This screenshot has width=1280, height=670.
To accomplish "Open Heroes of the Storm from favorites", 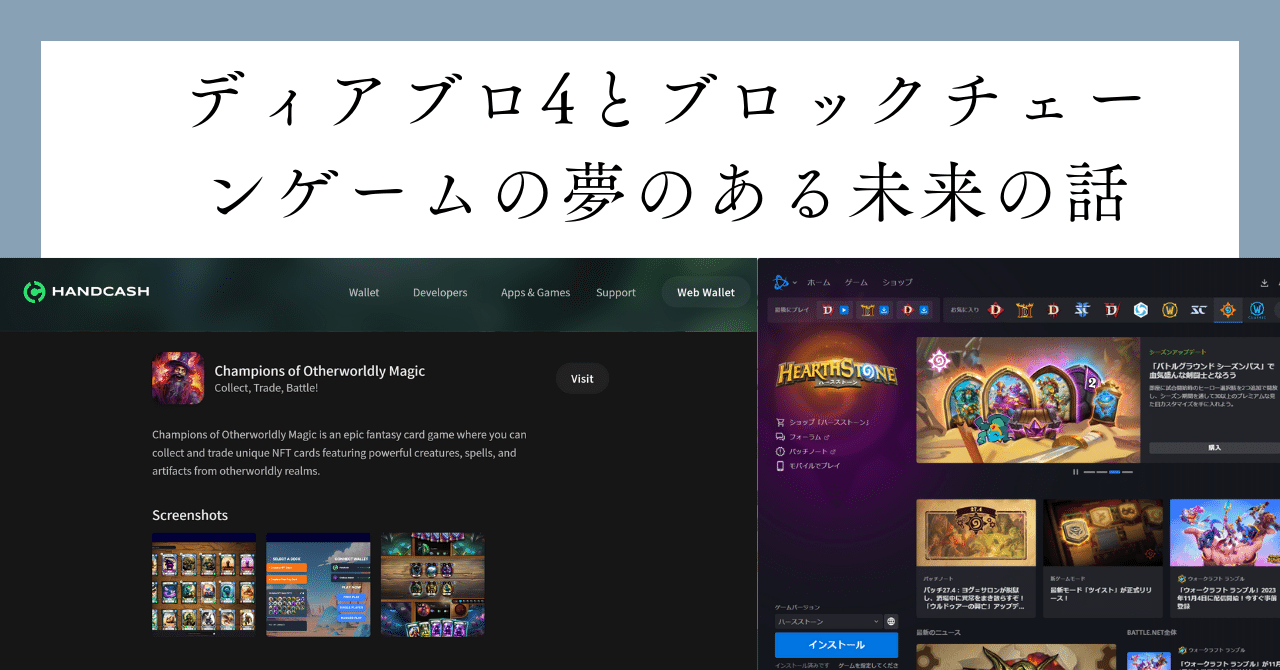I will coord(1142,310).
